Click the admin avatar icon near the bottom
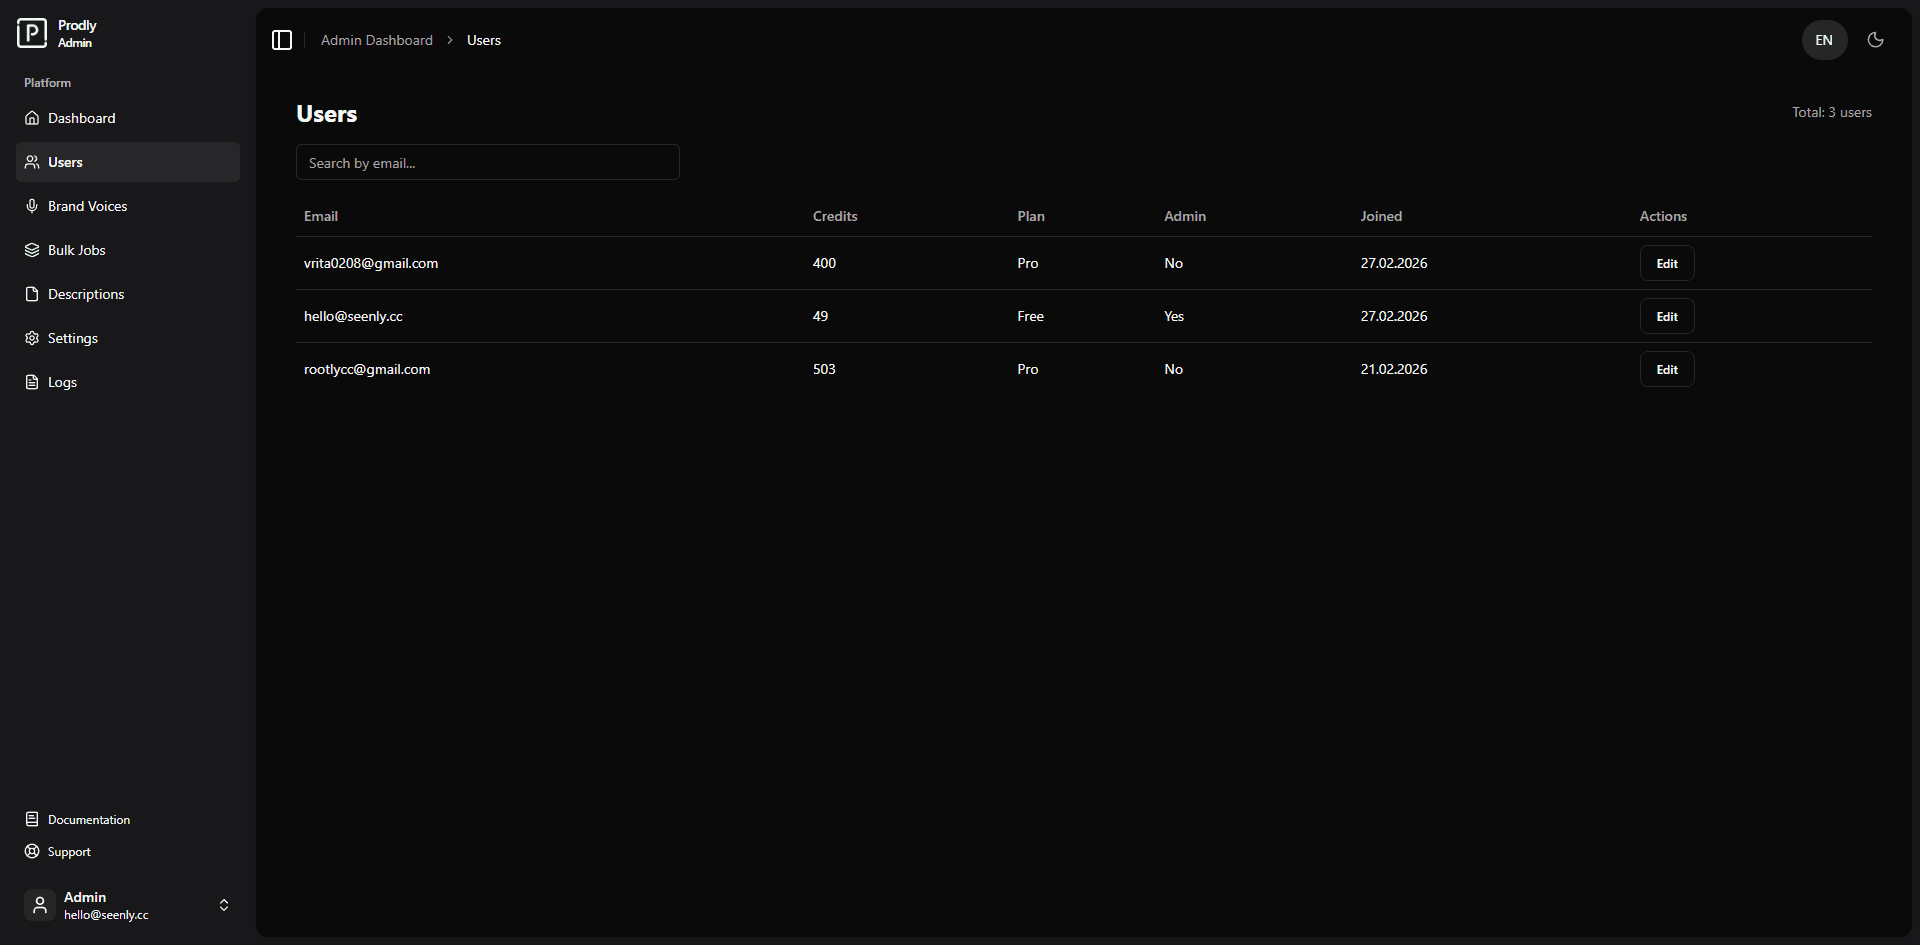Viewport: 1920px width, 945px height. (39, 905)
